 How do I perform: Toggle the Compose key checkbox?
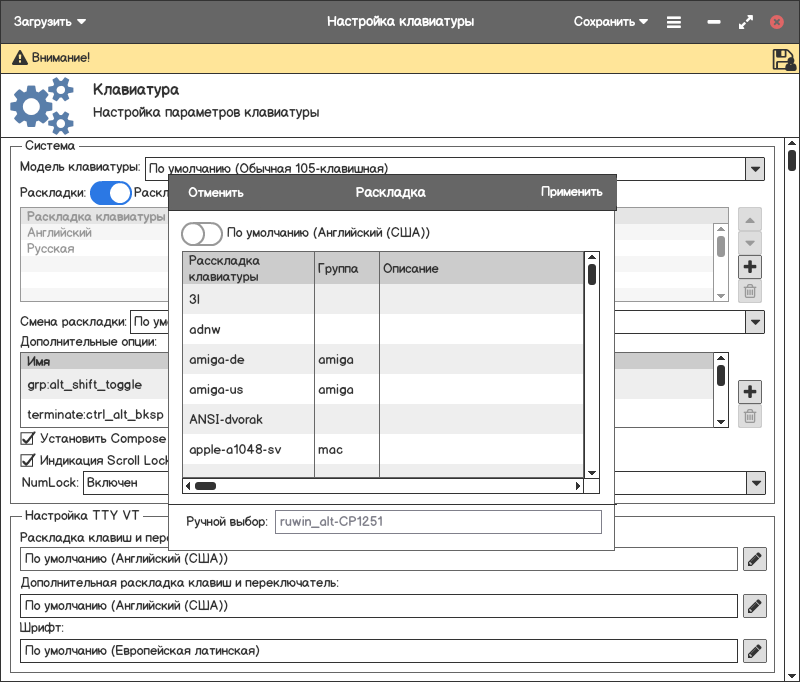pos(28,438)
